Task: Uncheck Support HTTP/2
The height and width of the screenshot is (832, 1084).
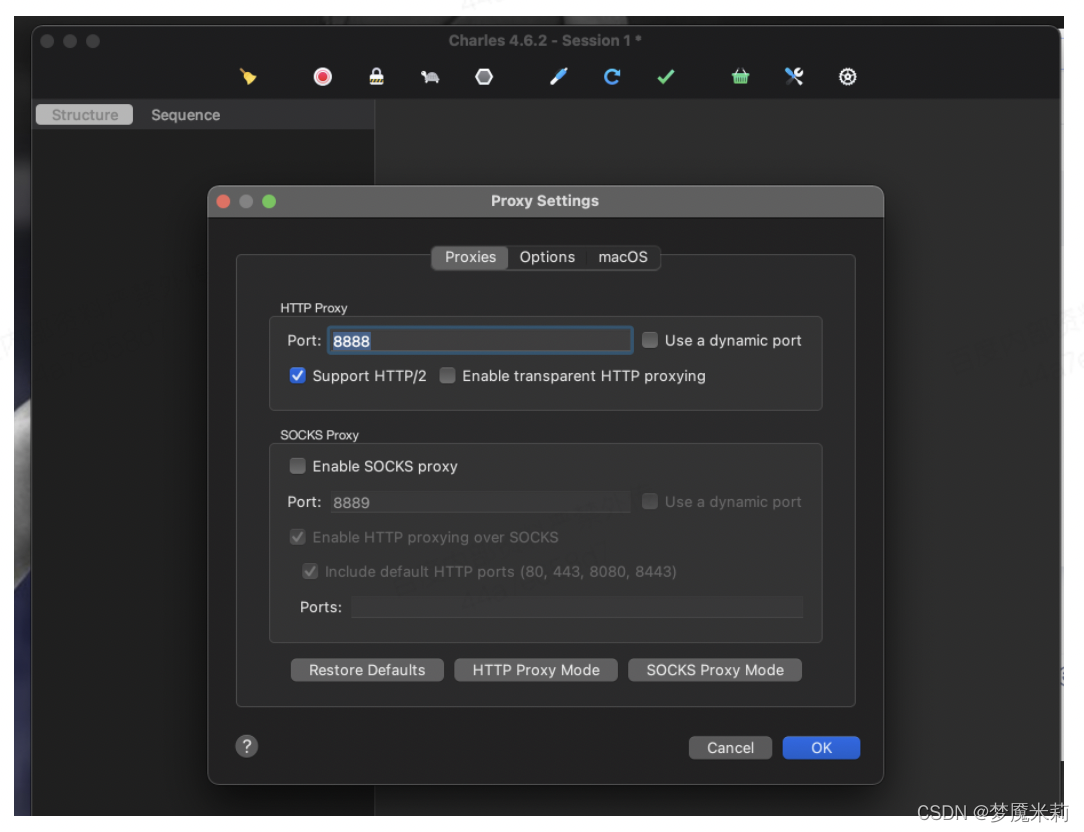Action: coord(297,376)
